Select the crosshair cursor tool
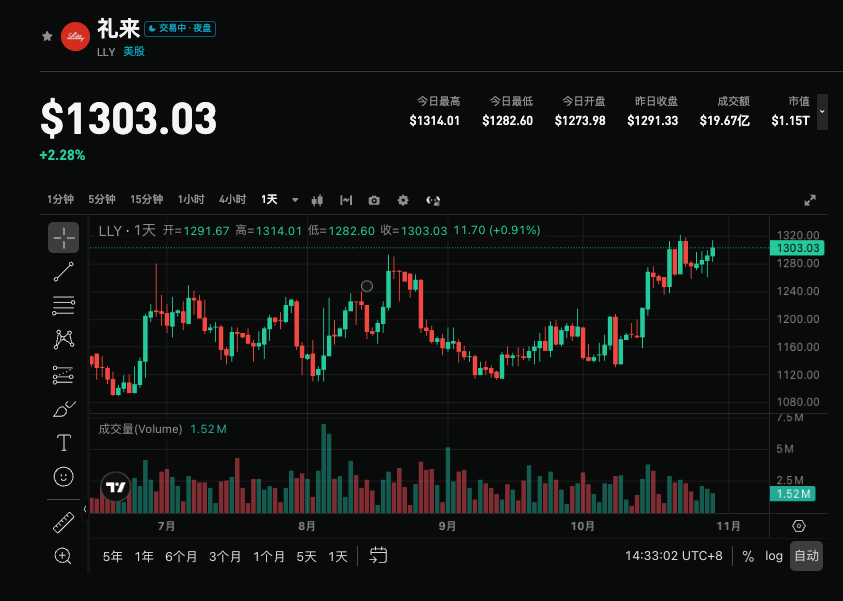843x601 pixels. [63, 237]
